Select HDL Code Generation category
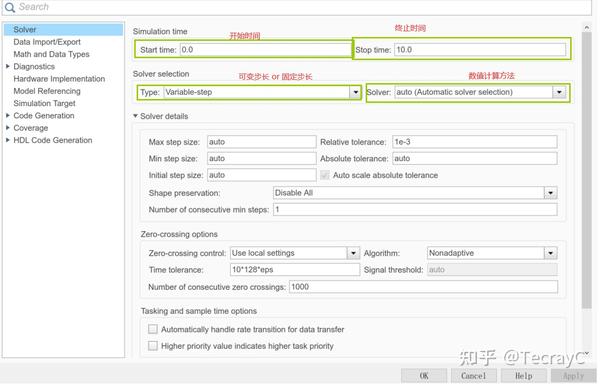The width and height of the screenshot is (600, 384). (x=53, y=140)
